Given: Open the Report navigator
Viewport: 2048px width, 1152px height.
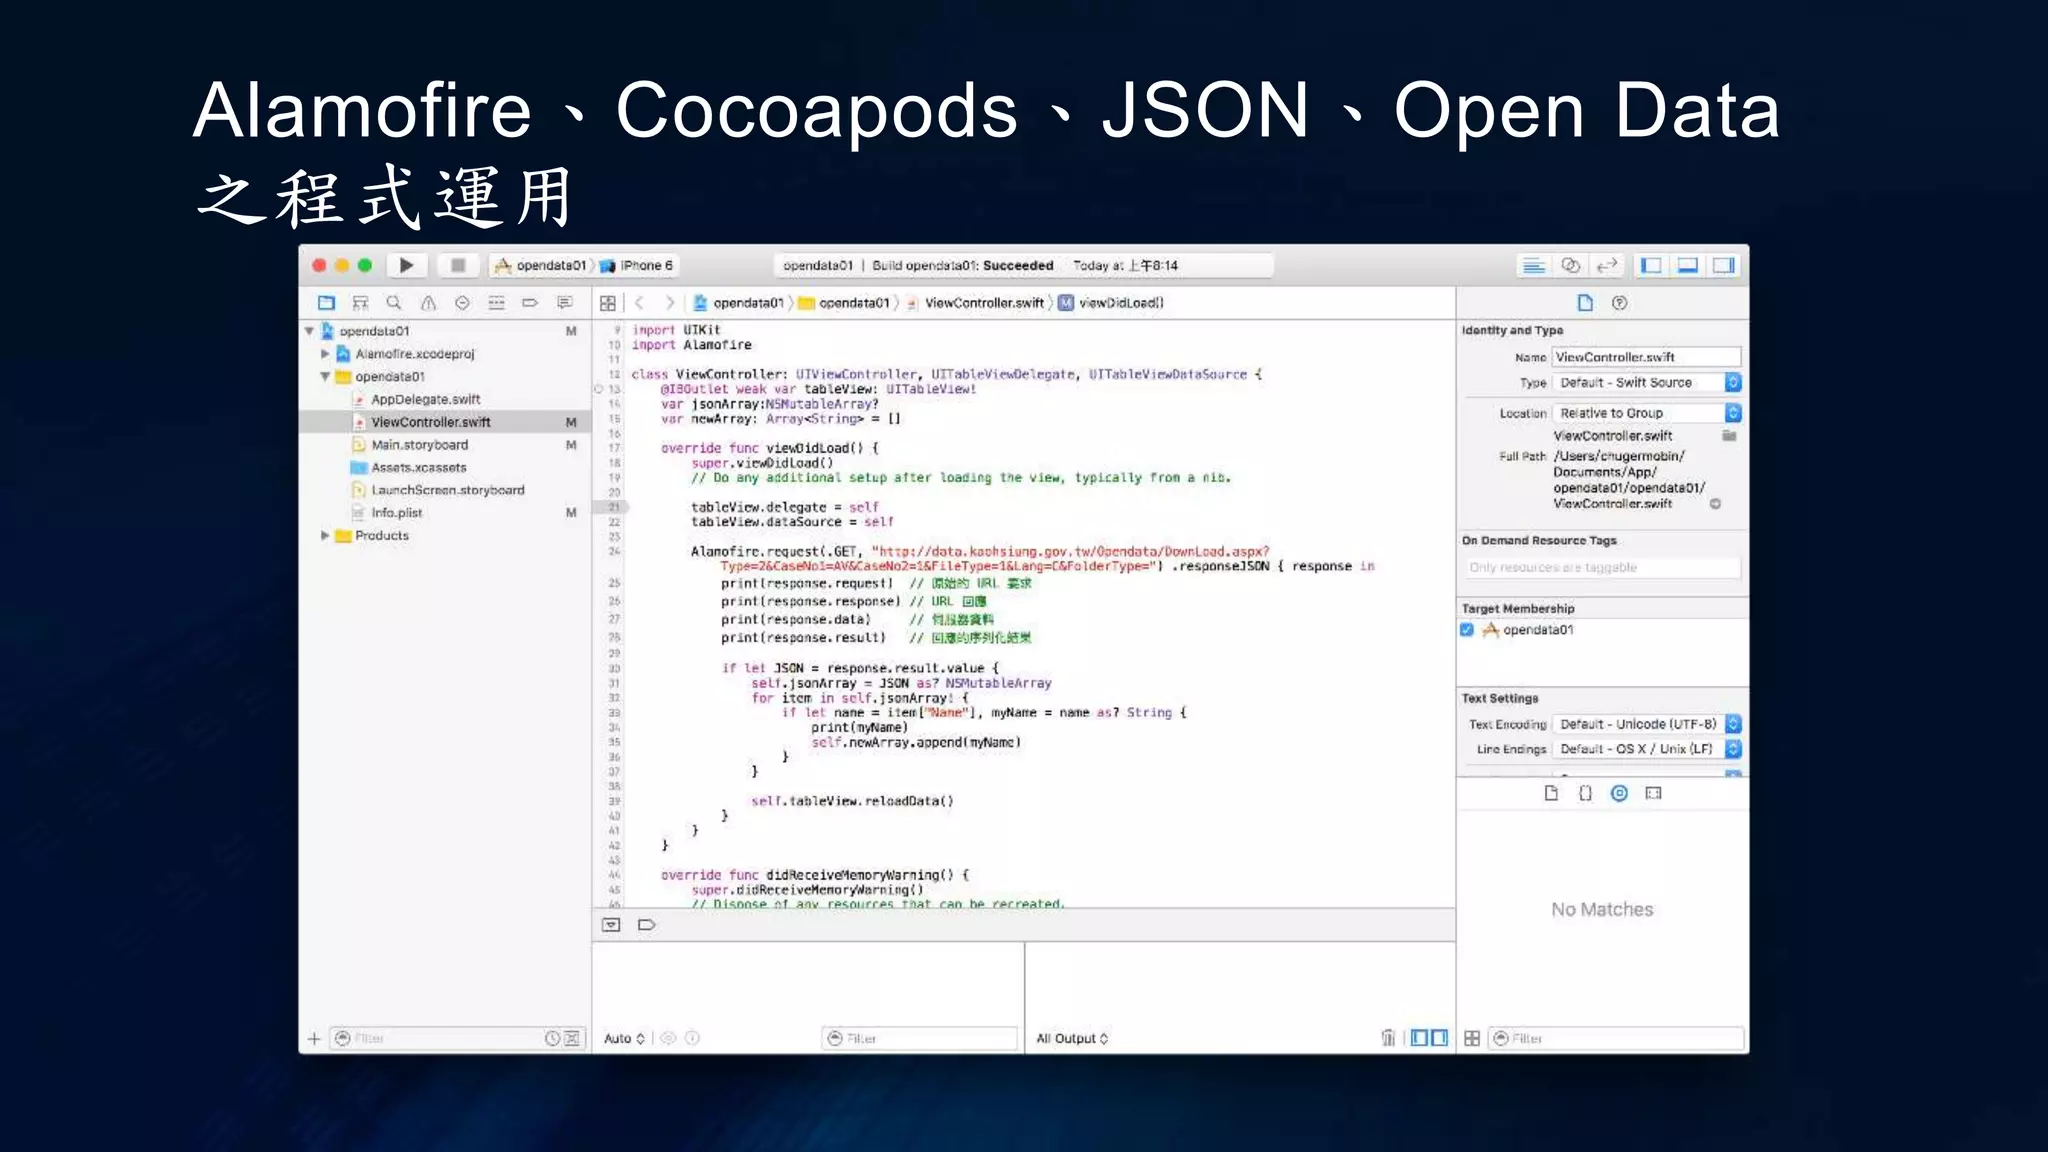Looking at the screenshot, I should point(565,303).
